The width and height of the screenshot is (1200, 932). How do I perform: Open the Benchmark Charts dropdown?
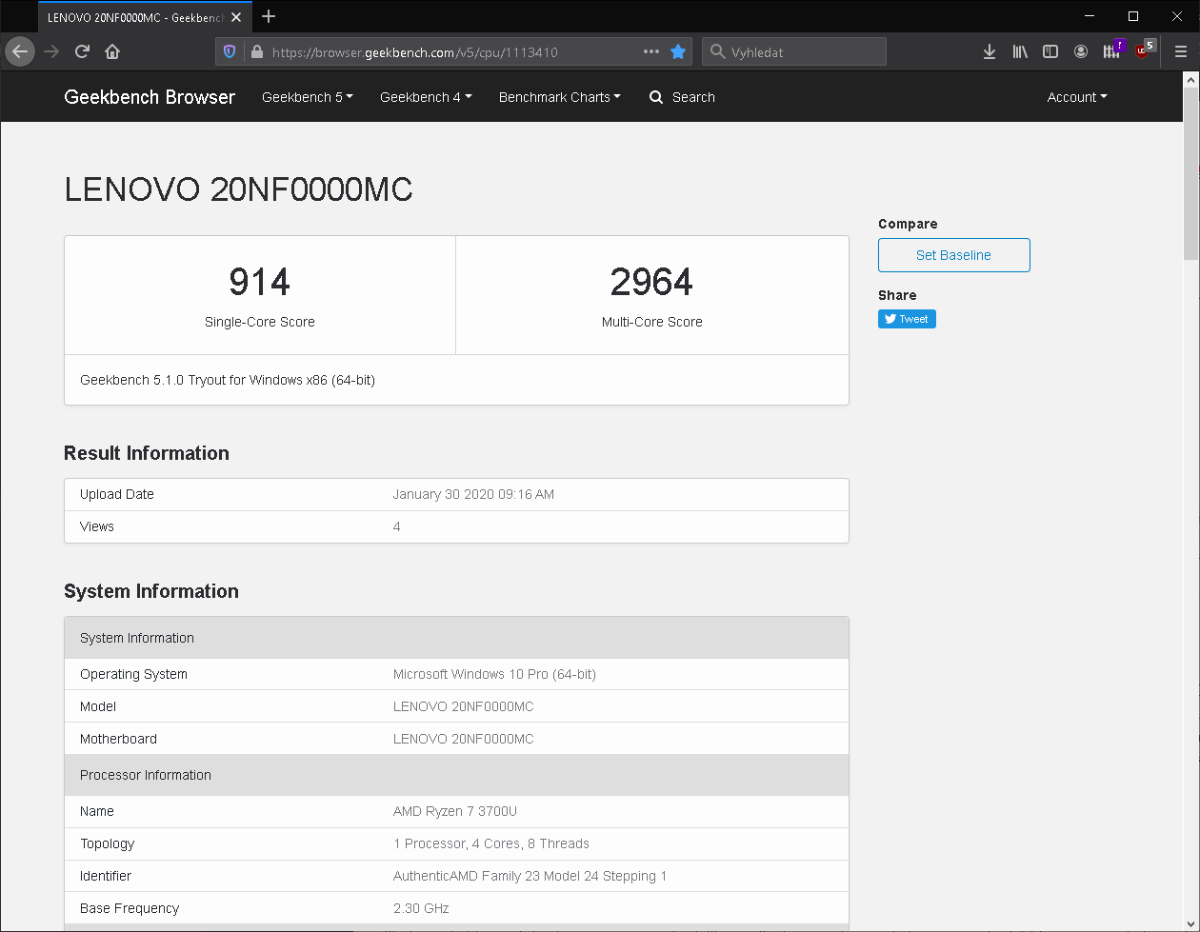(559, 97)
